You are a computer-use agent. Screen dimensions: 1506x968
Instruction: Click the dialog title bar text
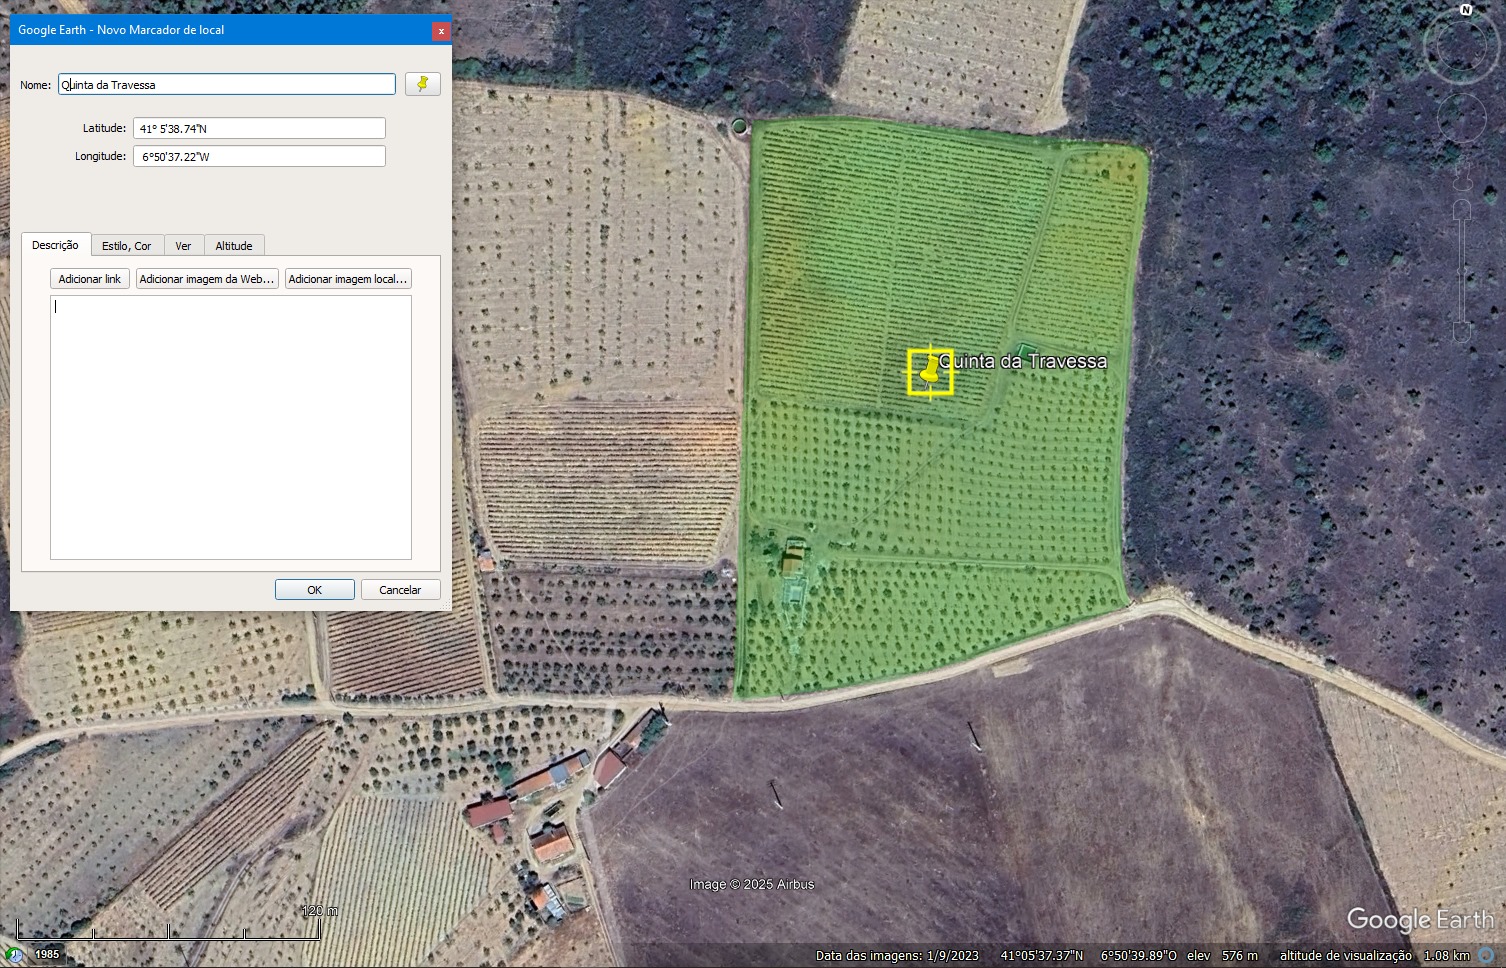pos(121,30)
